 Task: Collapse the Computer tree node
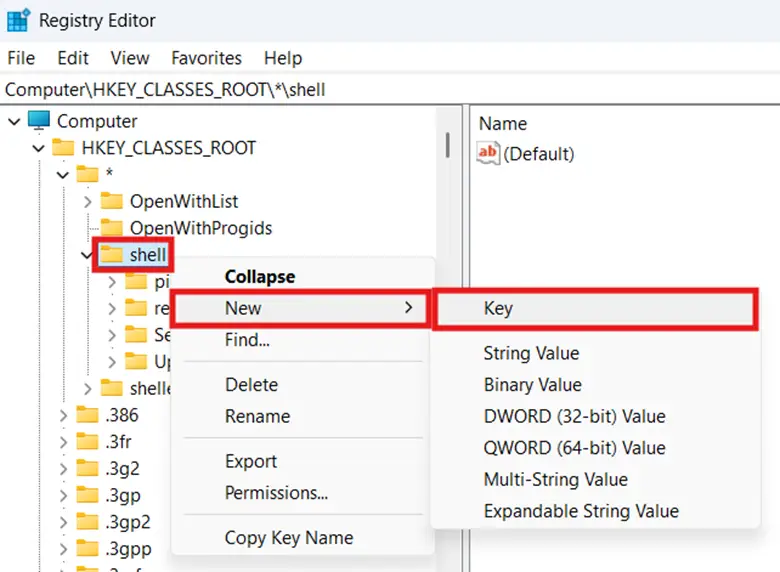coord(14,121)
